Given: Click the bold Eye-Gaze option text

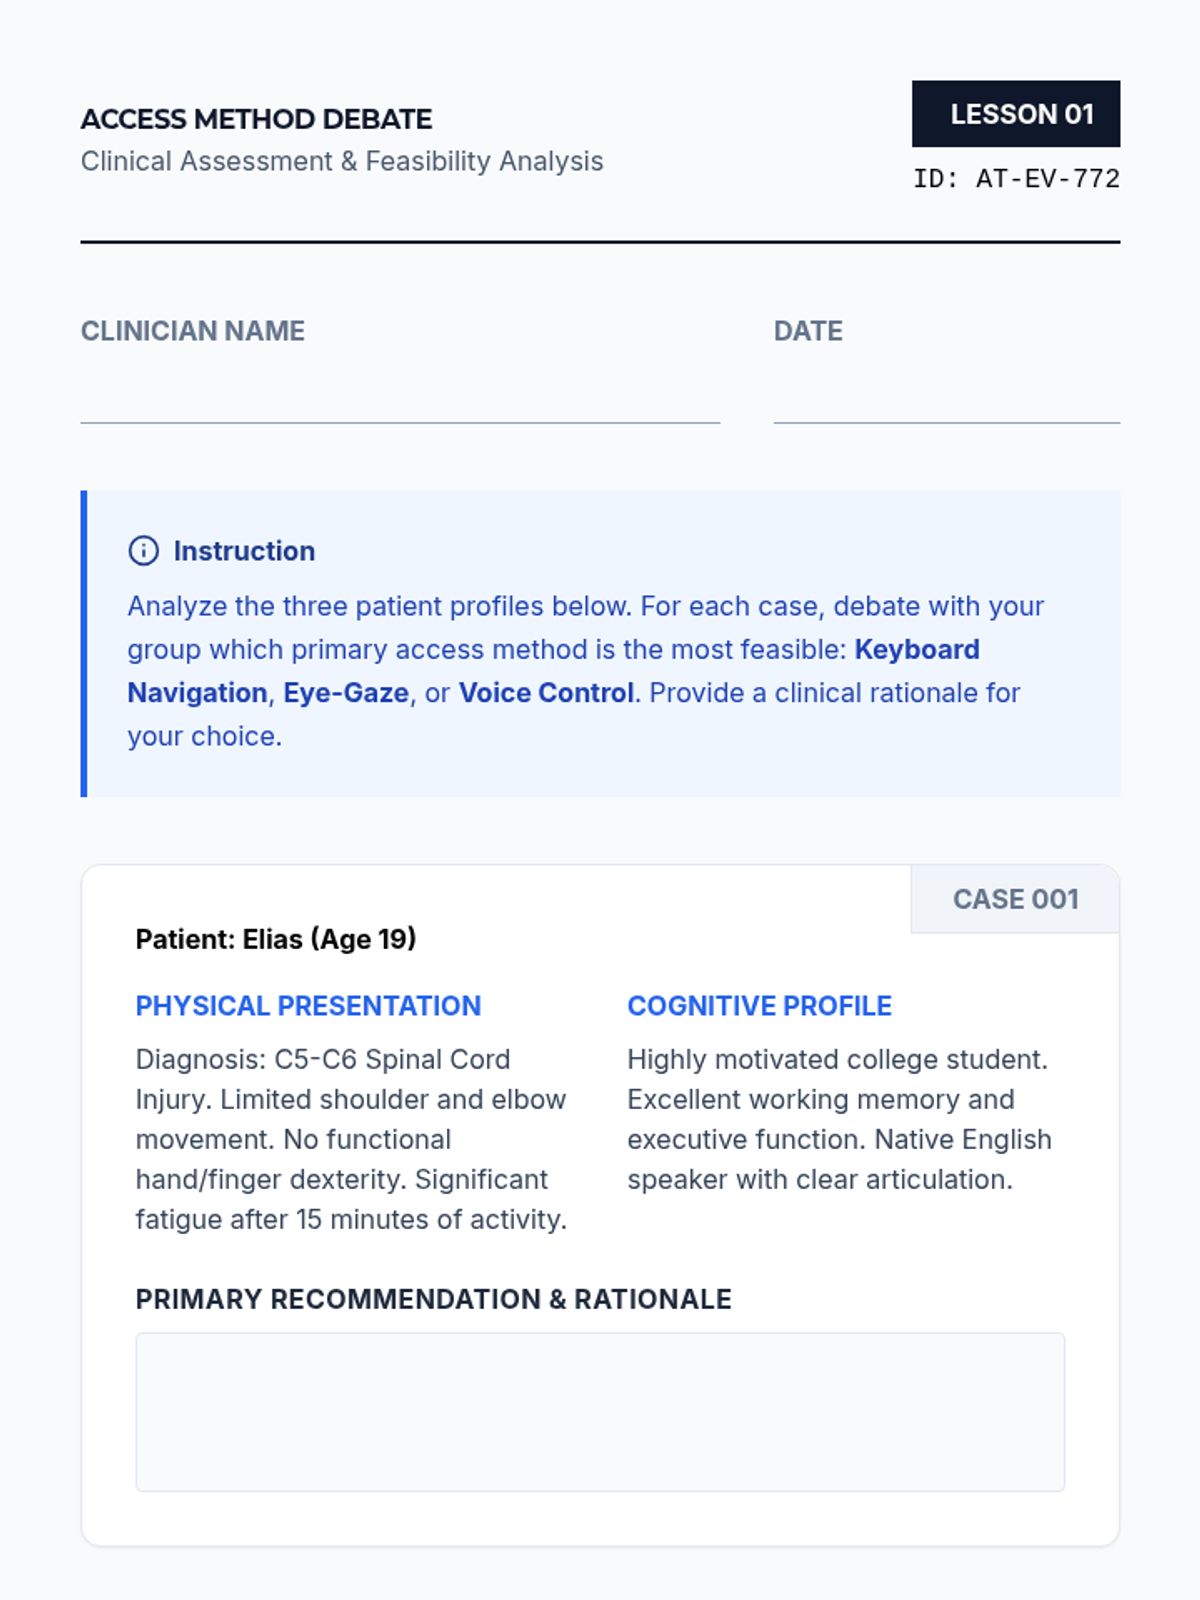Looking at the screenshot, I should [x=346, y=693].
